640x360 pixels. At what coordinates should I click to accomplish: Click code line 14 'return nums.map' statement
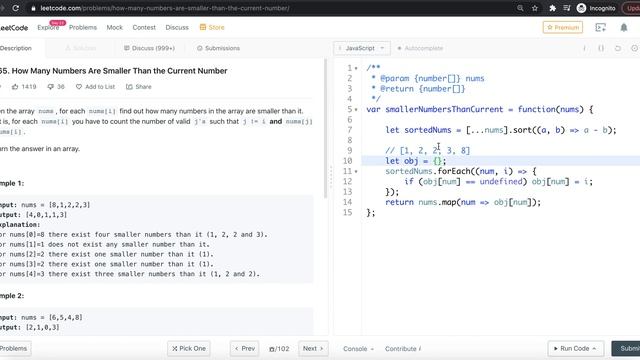(x=463, y=202)
